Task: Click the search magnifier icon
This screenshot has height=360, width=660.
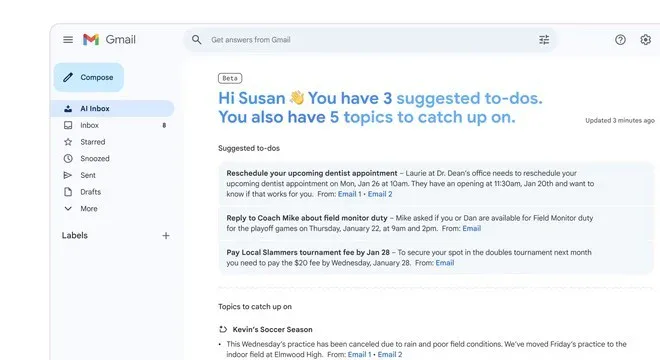Action: pos(197,40)
